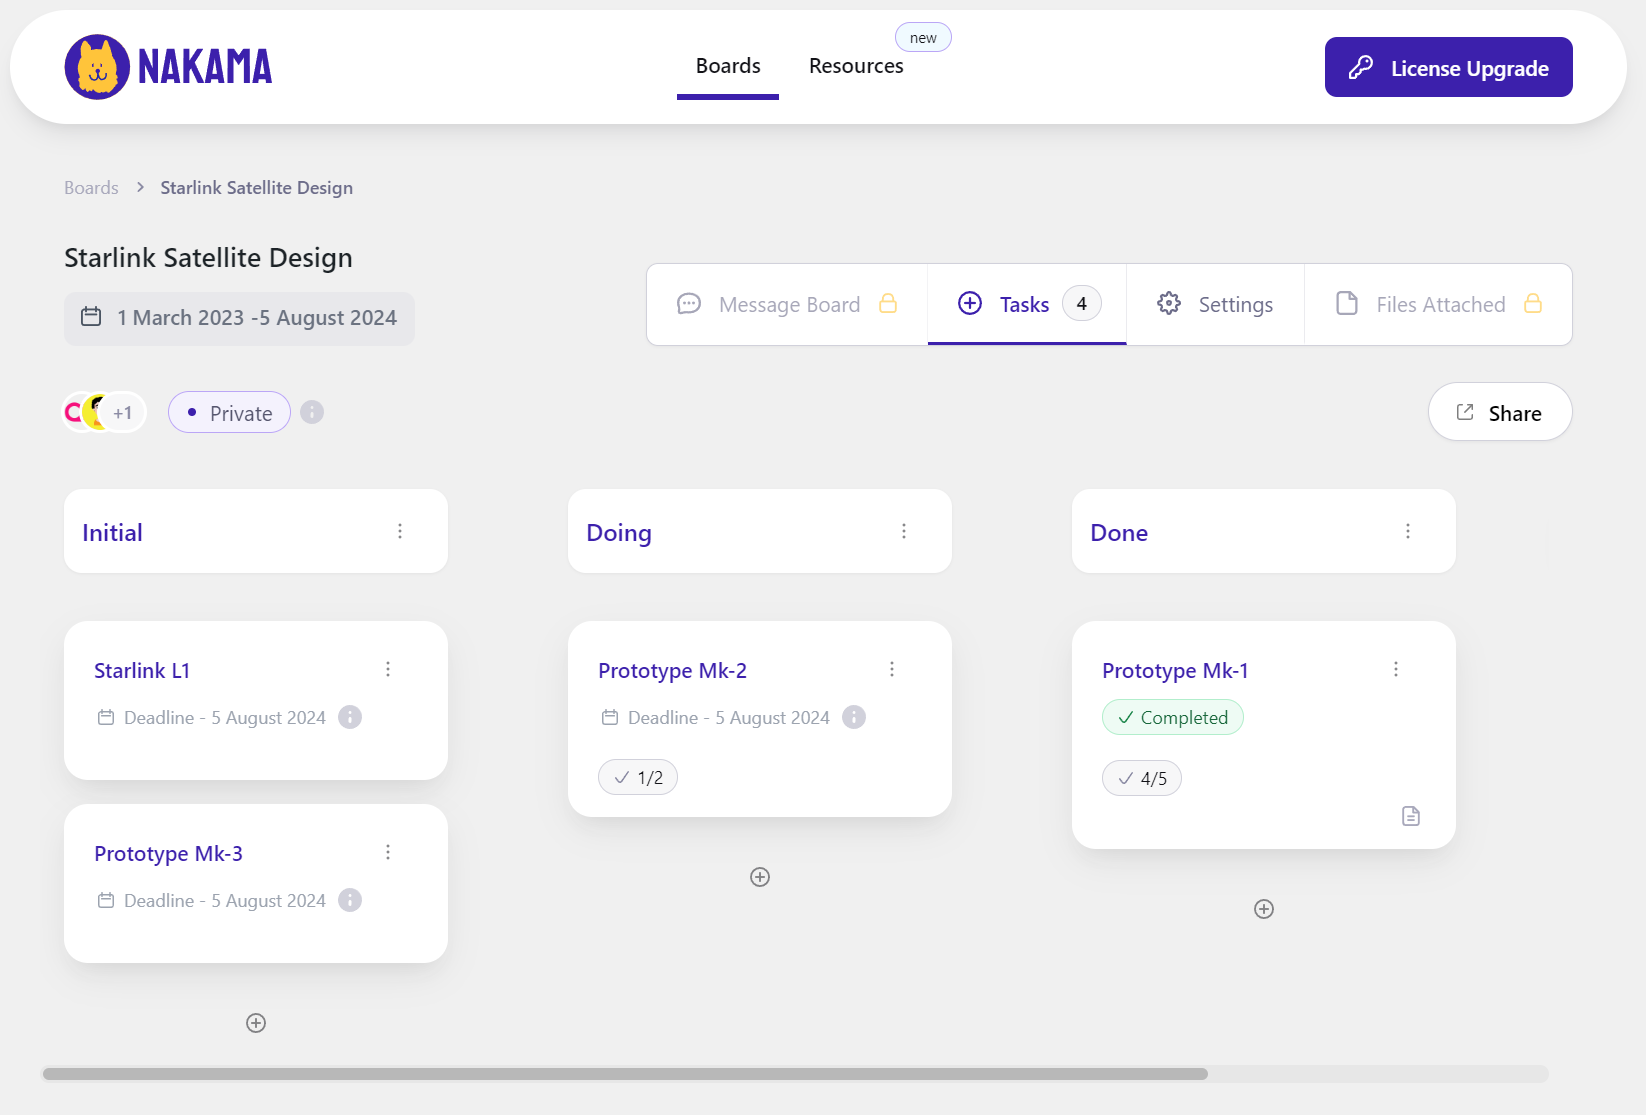Open the Resources page with the new badge
Screen dimensions: 1646x1115
point(856,65)
